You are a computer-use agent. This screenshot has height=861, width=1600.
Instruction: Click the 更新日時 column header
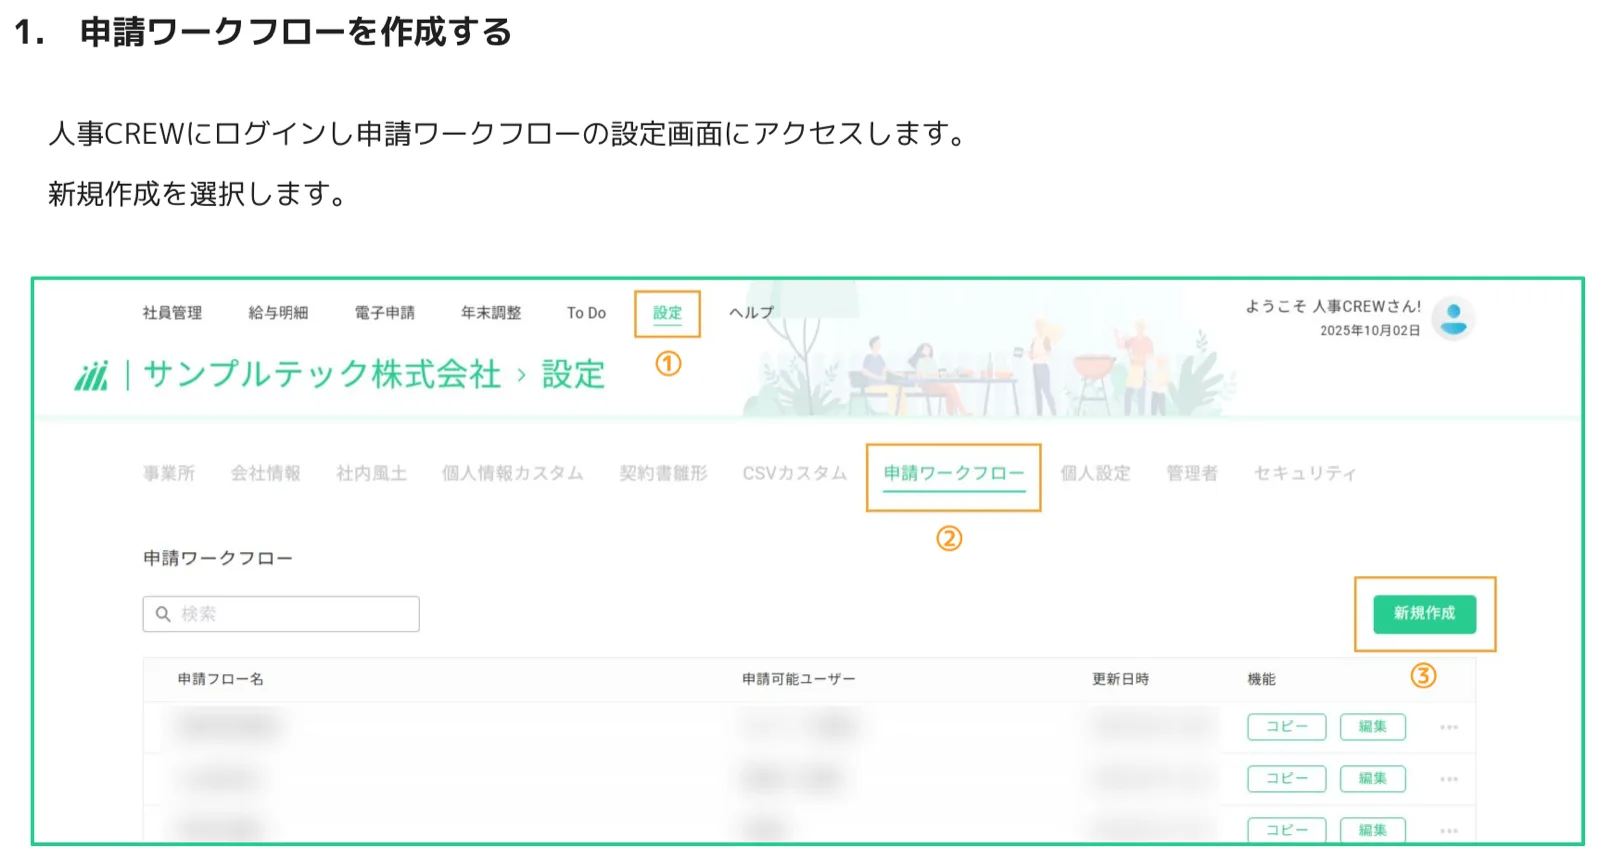1120,679
